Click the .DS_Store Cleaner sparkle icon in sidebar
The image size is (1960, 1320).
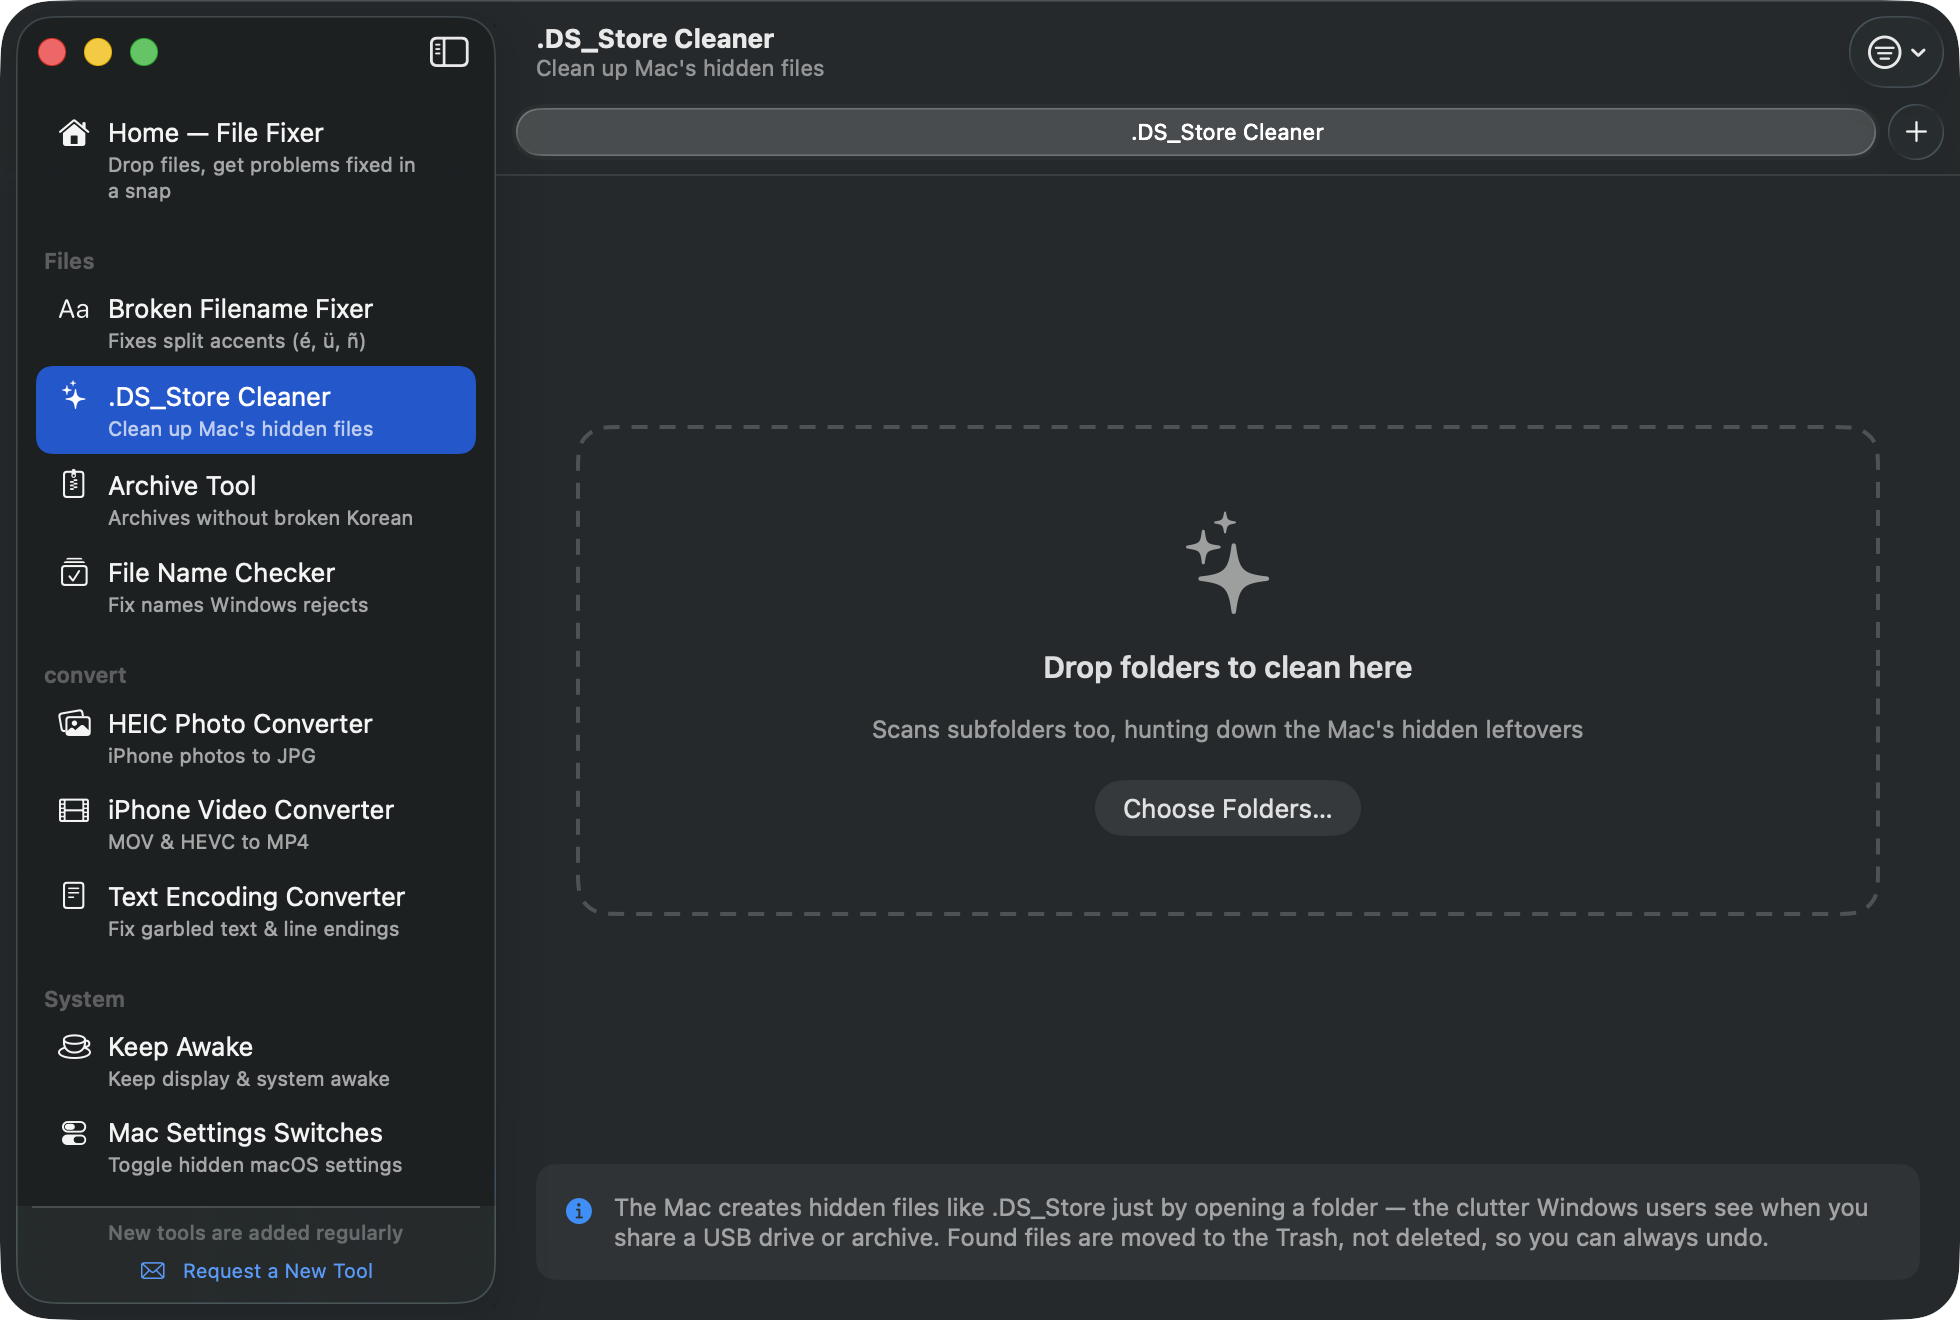74,396
